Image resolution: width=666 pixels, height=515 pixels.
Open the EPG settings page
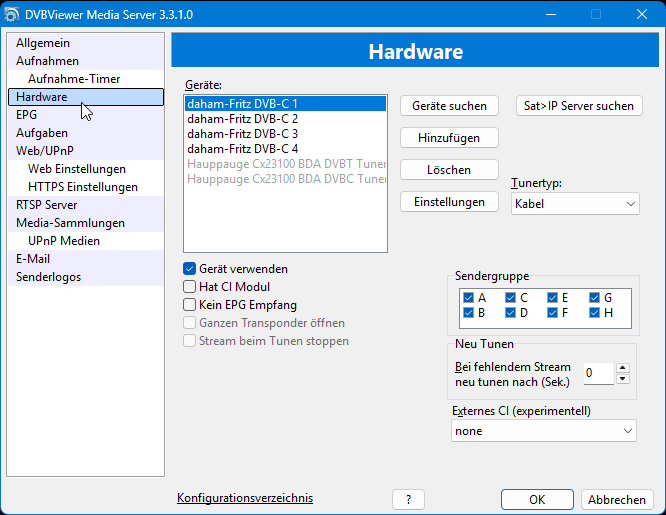pos(27,115)
